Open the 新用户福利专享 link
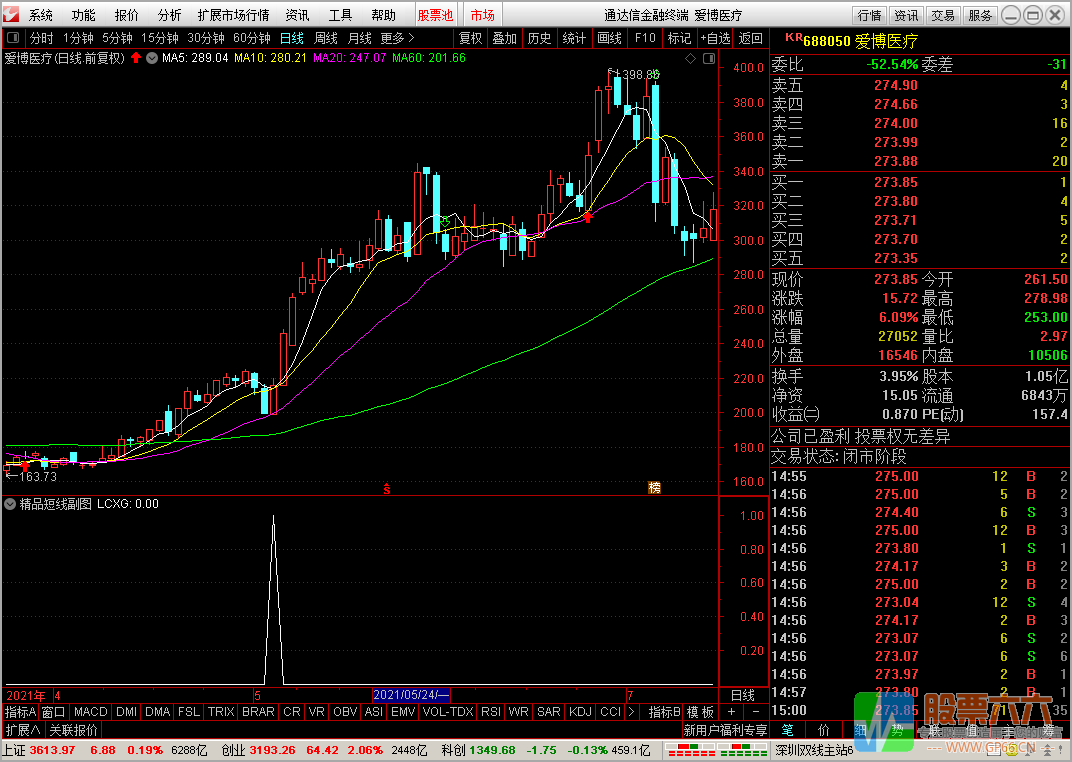1072x762 pixels. (725, 731)
